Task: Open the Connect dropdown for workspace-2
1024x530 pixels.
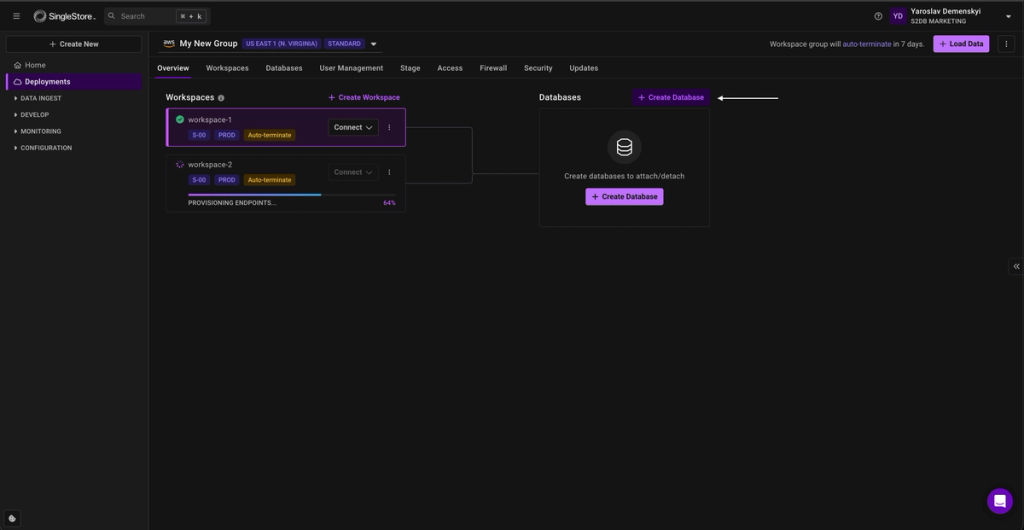Action: point(353,172)
